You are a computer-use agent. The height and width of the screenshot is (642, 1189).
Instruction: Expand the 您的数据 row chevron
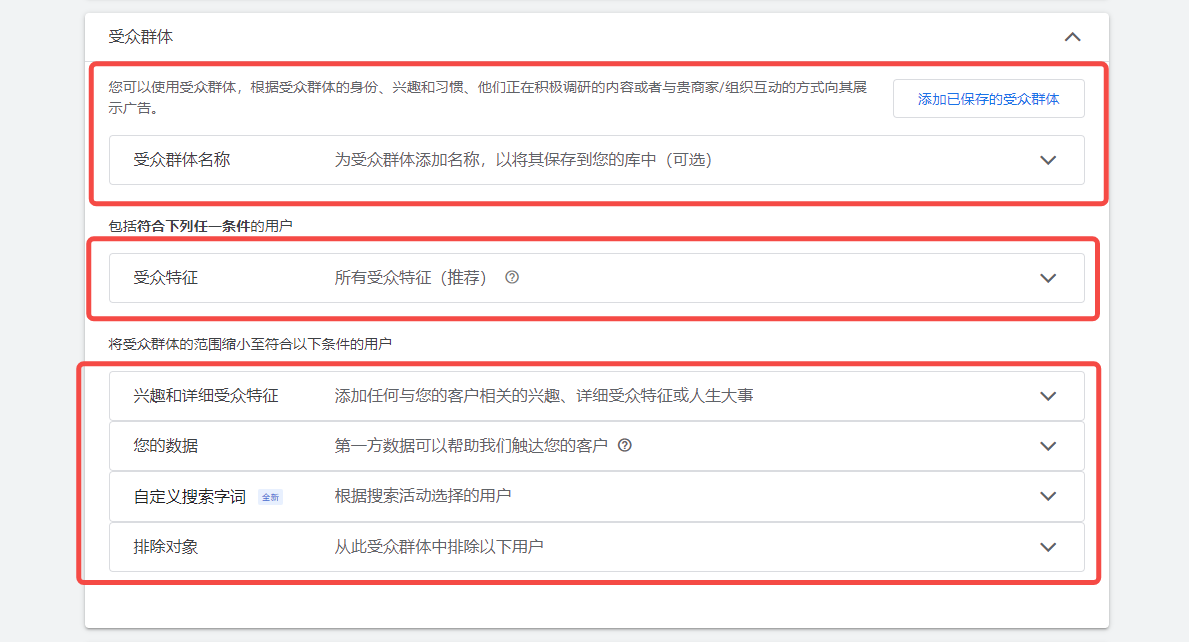click(x=1048, y=446)
